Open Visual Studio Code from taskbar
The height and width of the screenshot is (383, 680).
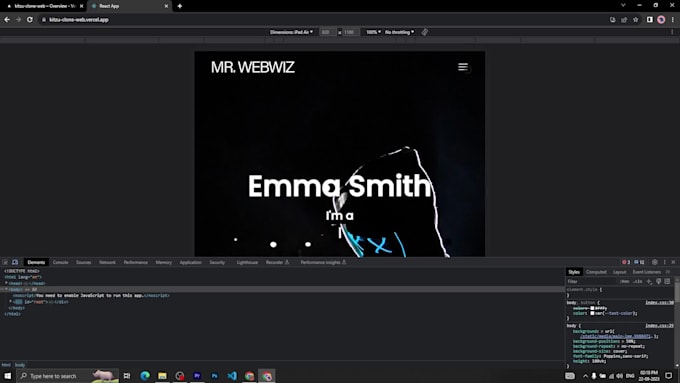coord(232,376)
